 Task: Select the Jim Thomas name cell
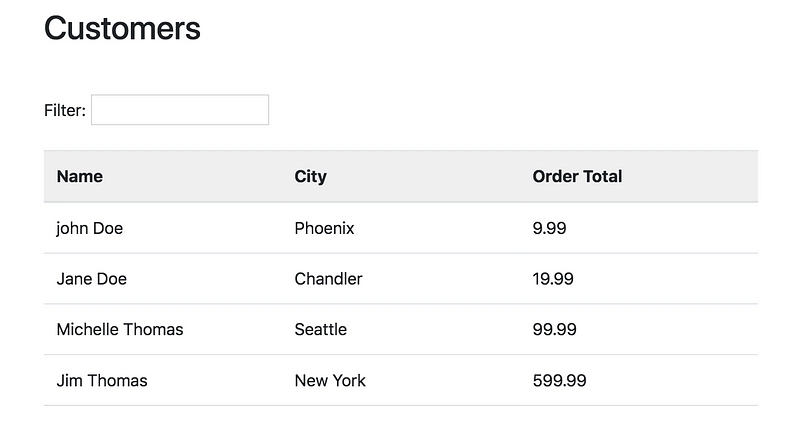click(102, 380)
